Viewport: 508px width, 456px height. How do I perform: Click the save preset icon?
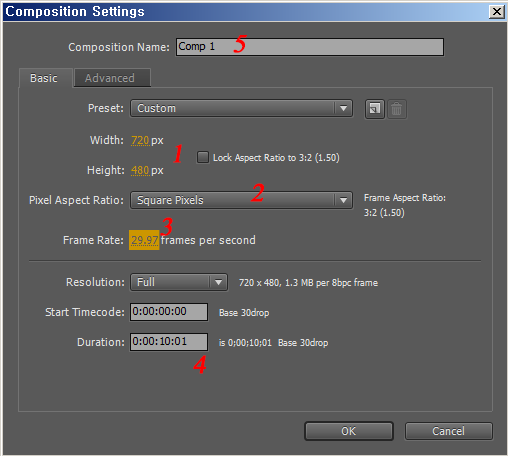[375, 109]
